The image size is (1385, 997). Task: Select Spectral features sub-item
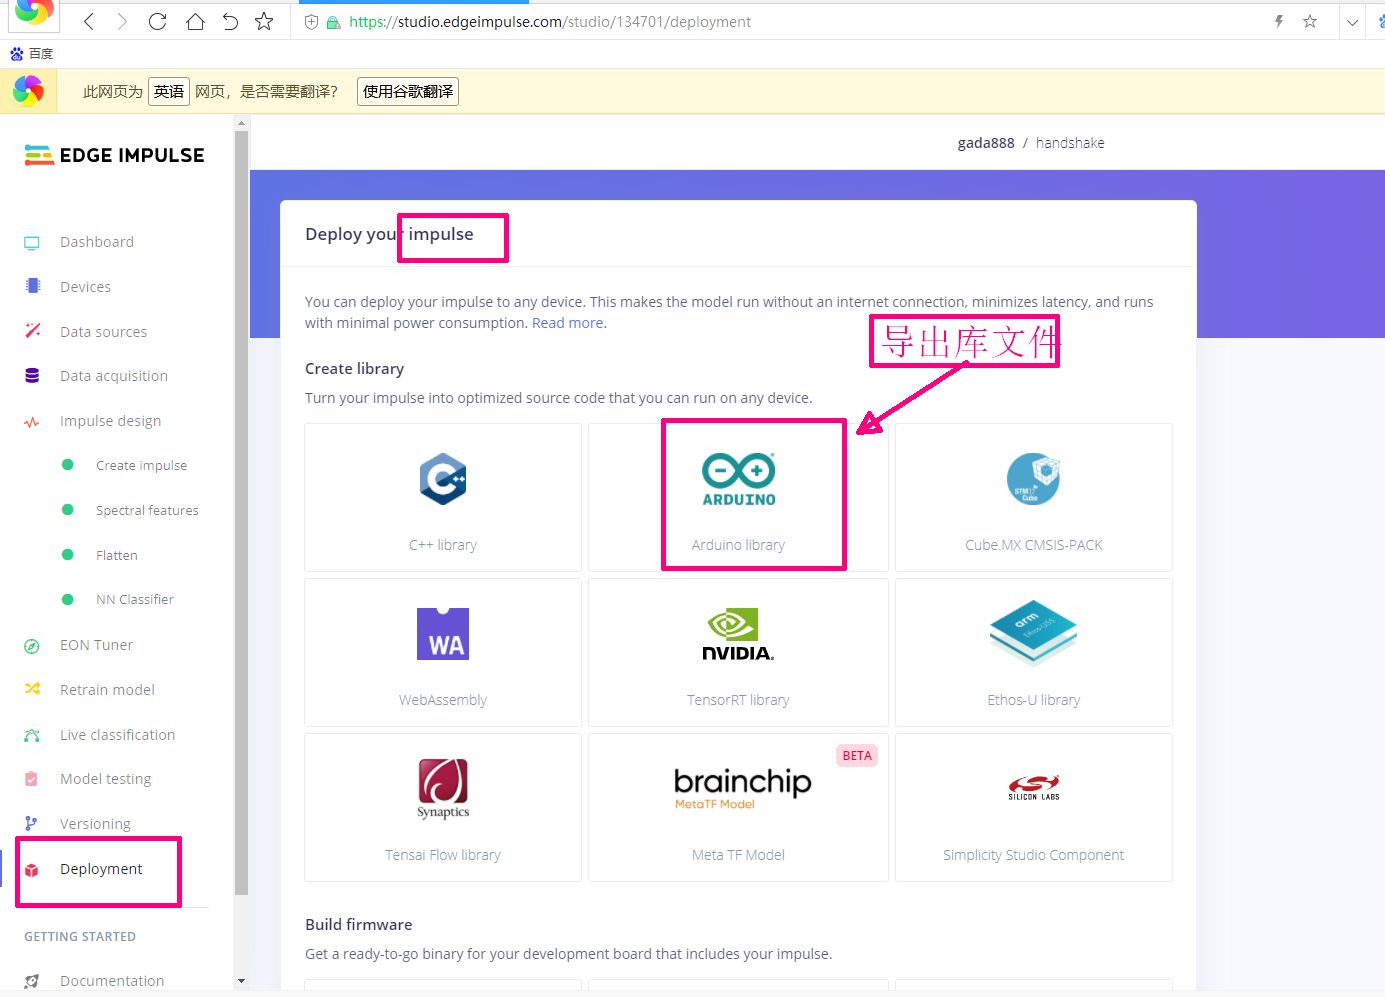[x=147, y=510]
